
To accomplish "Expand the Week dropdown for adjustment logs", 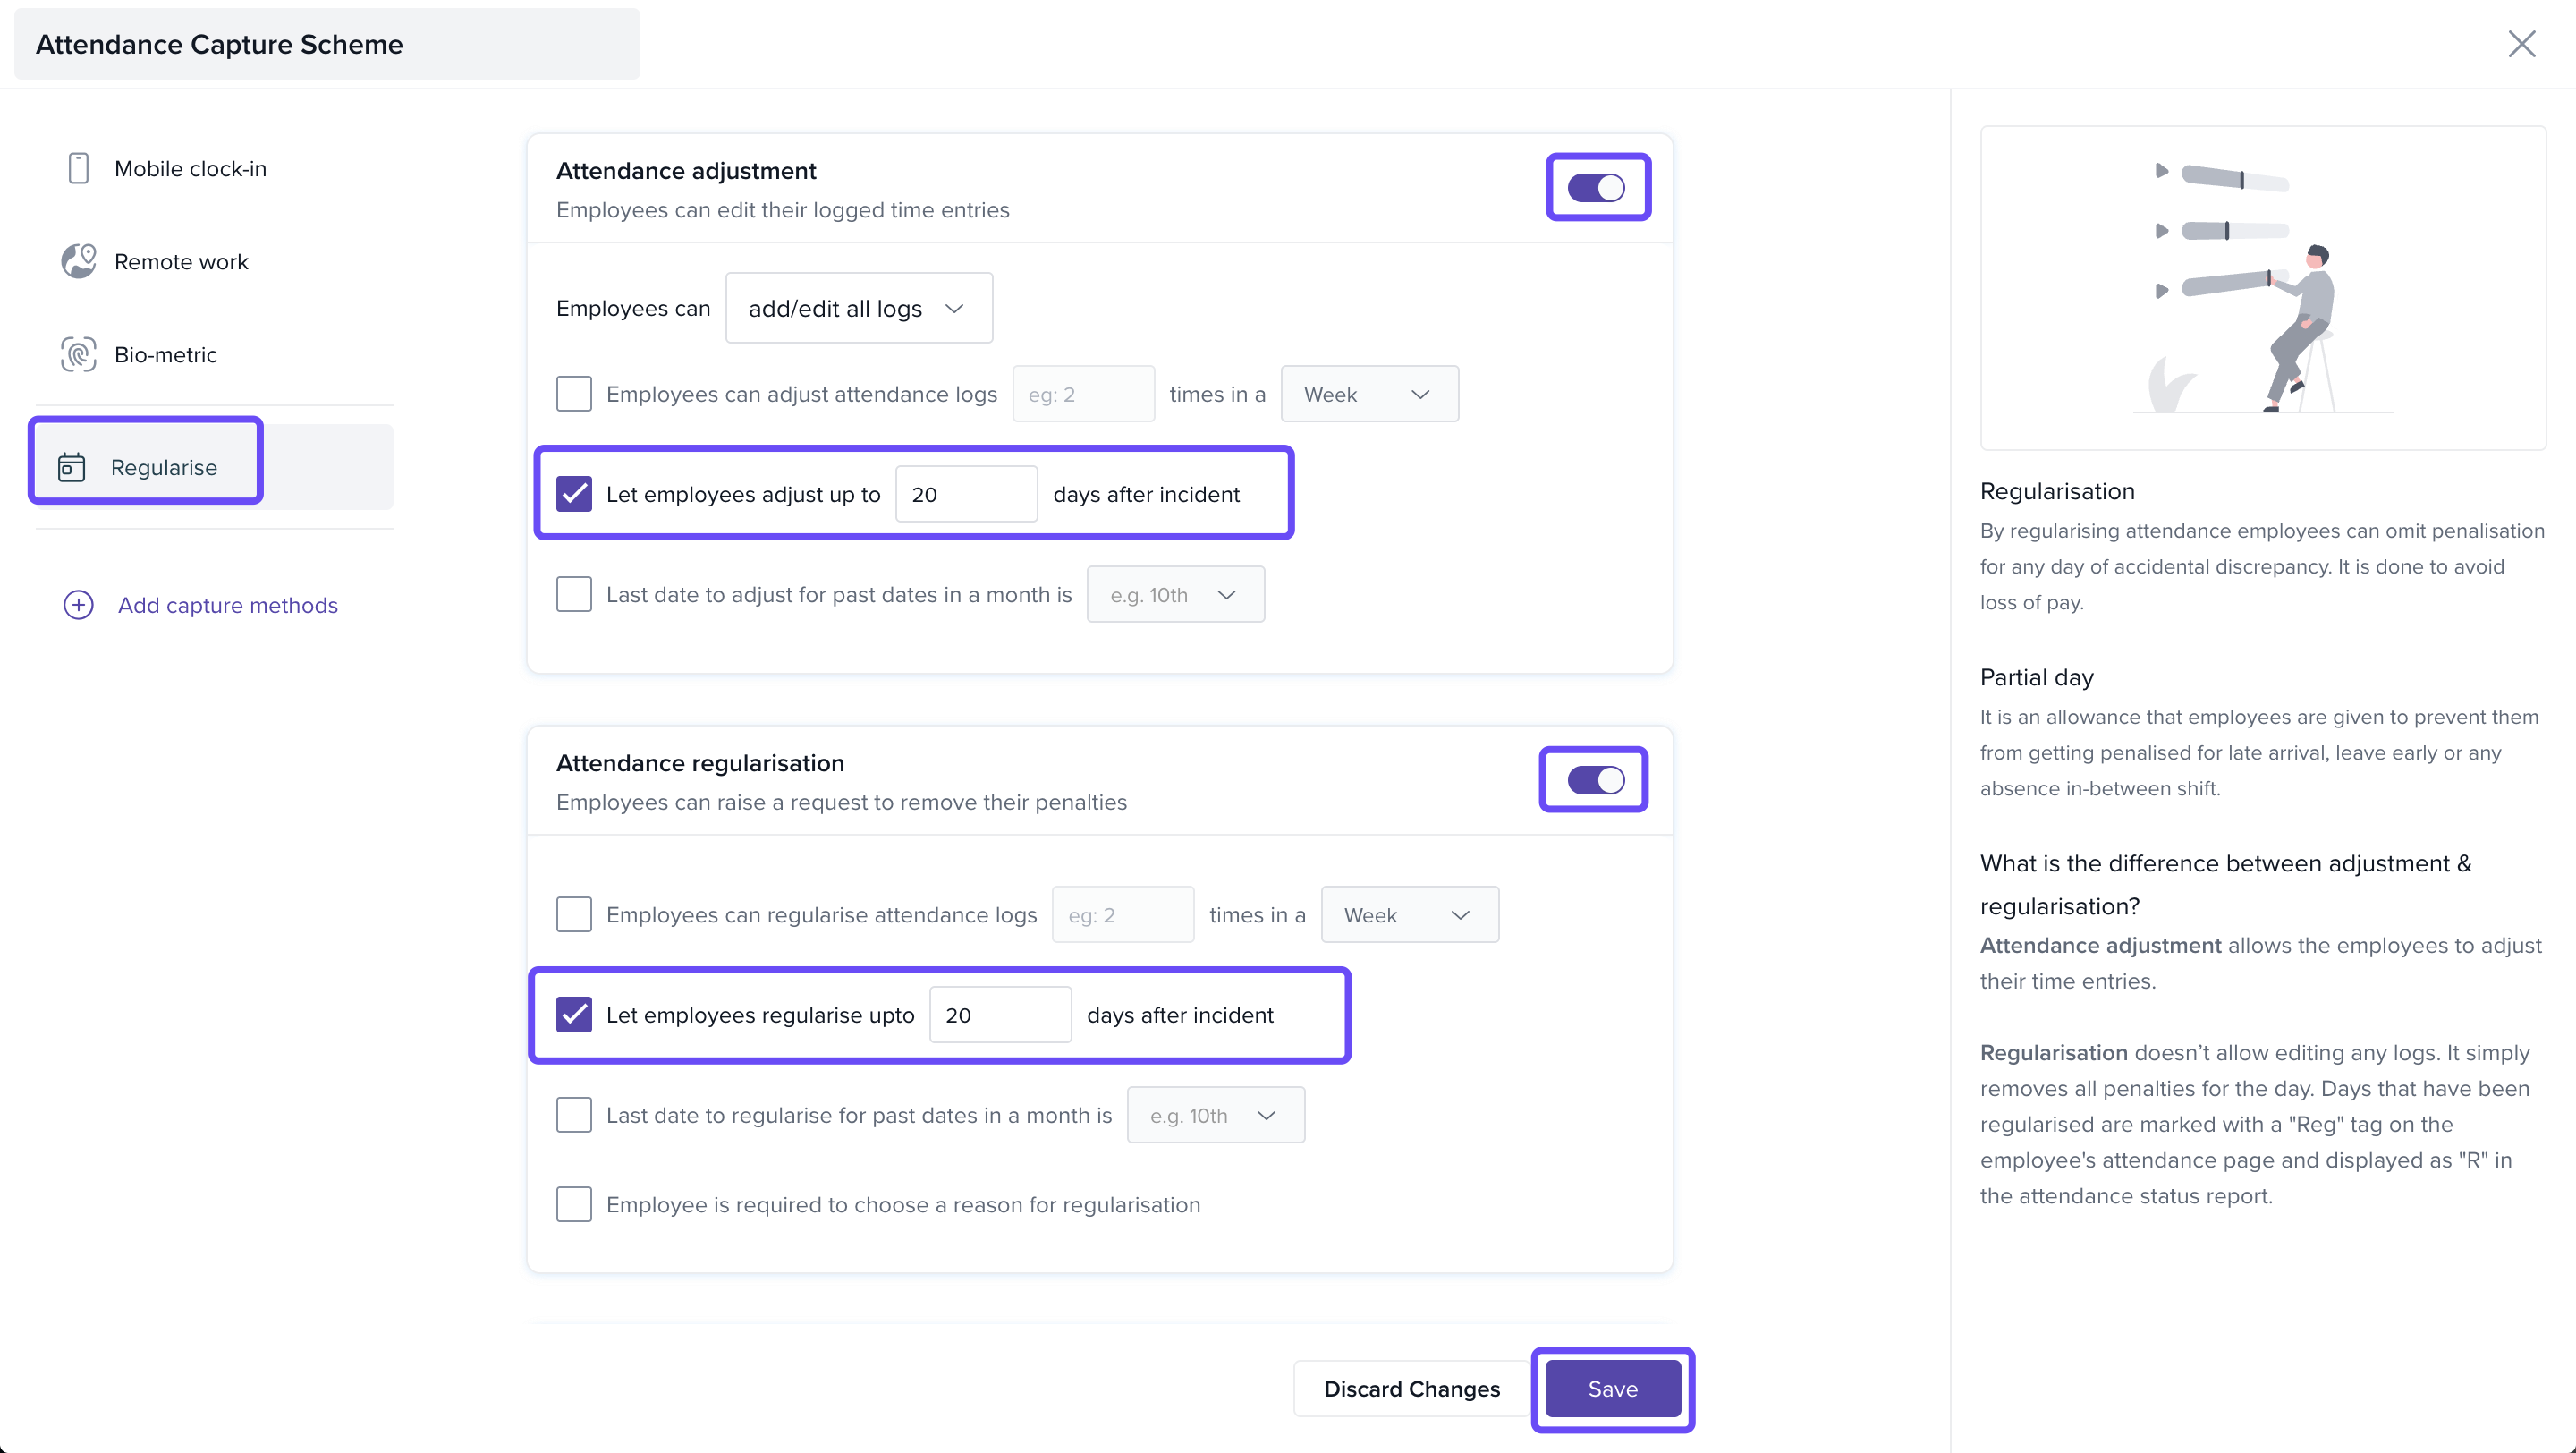I will (1368, 394).
